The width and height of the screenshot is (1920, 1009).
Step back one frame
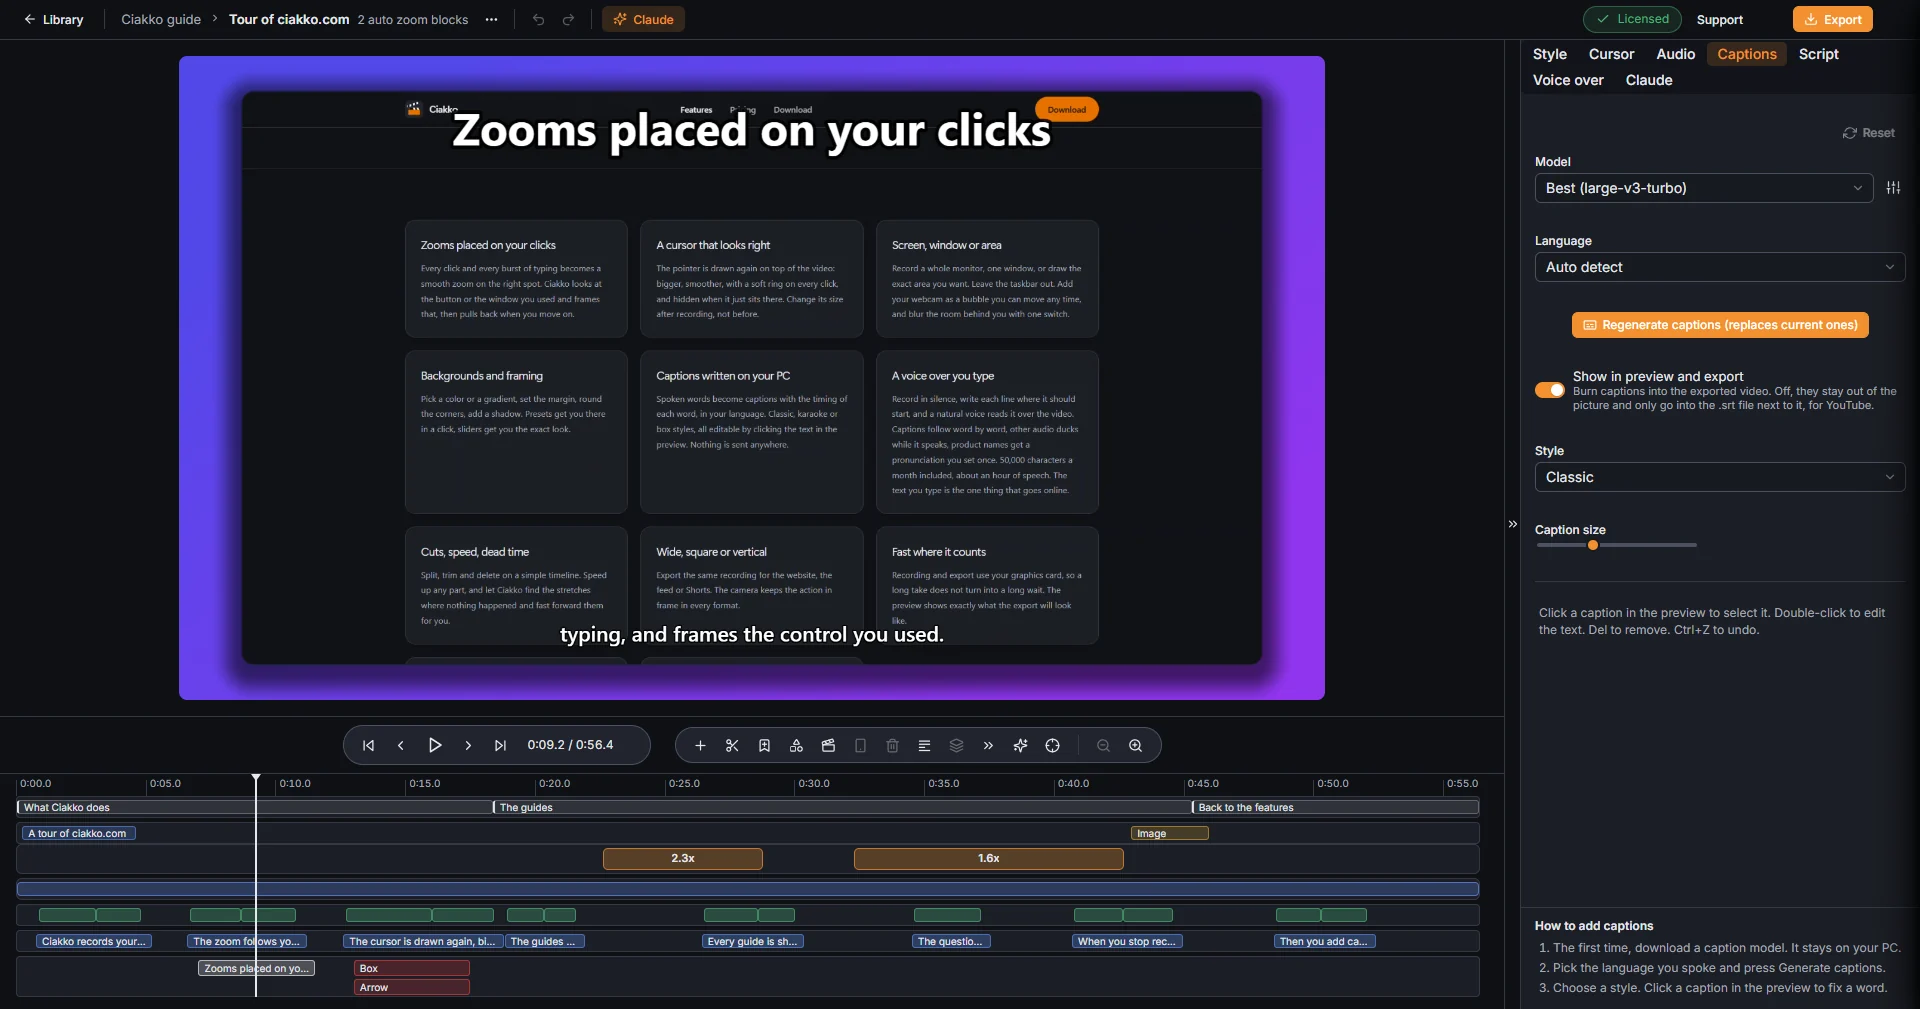(x=401, y=745)
